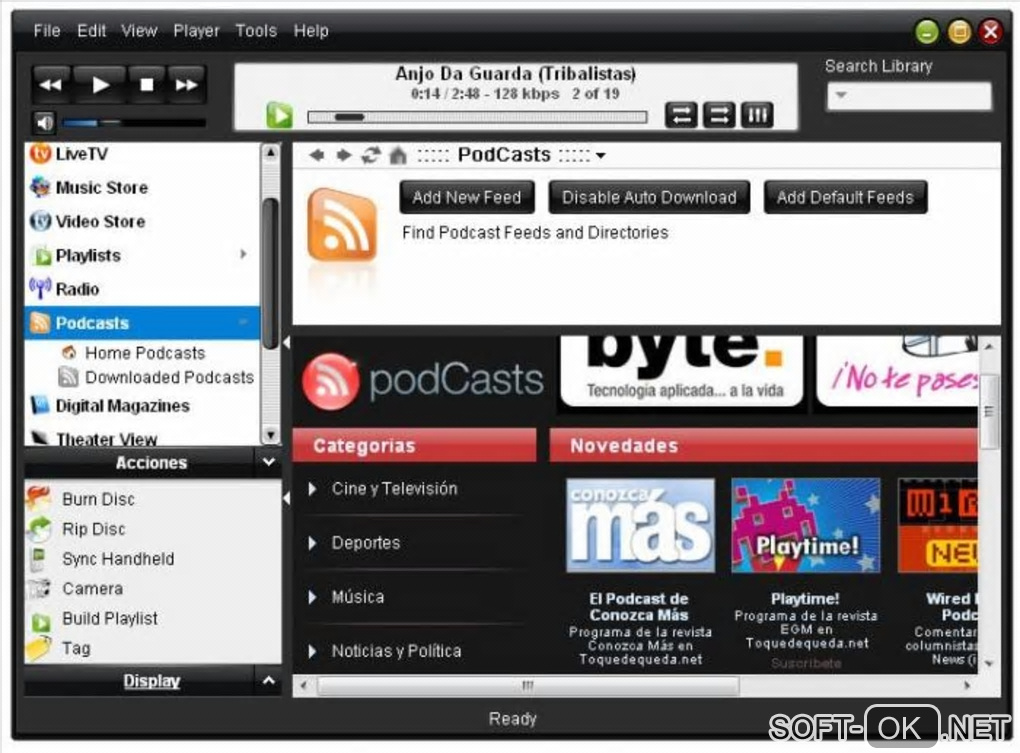Click the Add Default Feeds button
This screenshot has height=753, width=1020.
[845, 198]
